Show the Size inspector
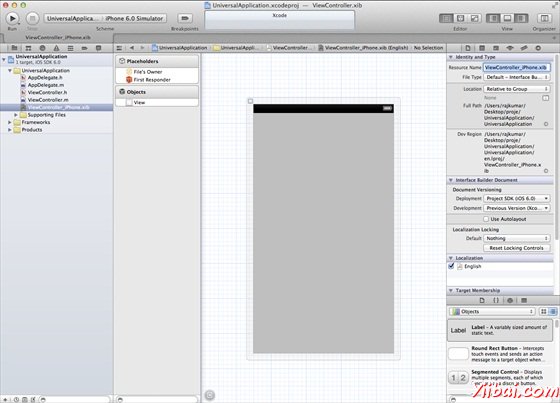 (524, 48)
